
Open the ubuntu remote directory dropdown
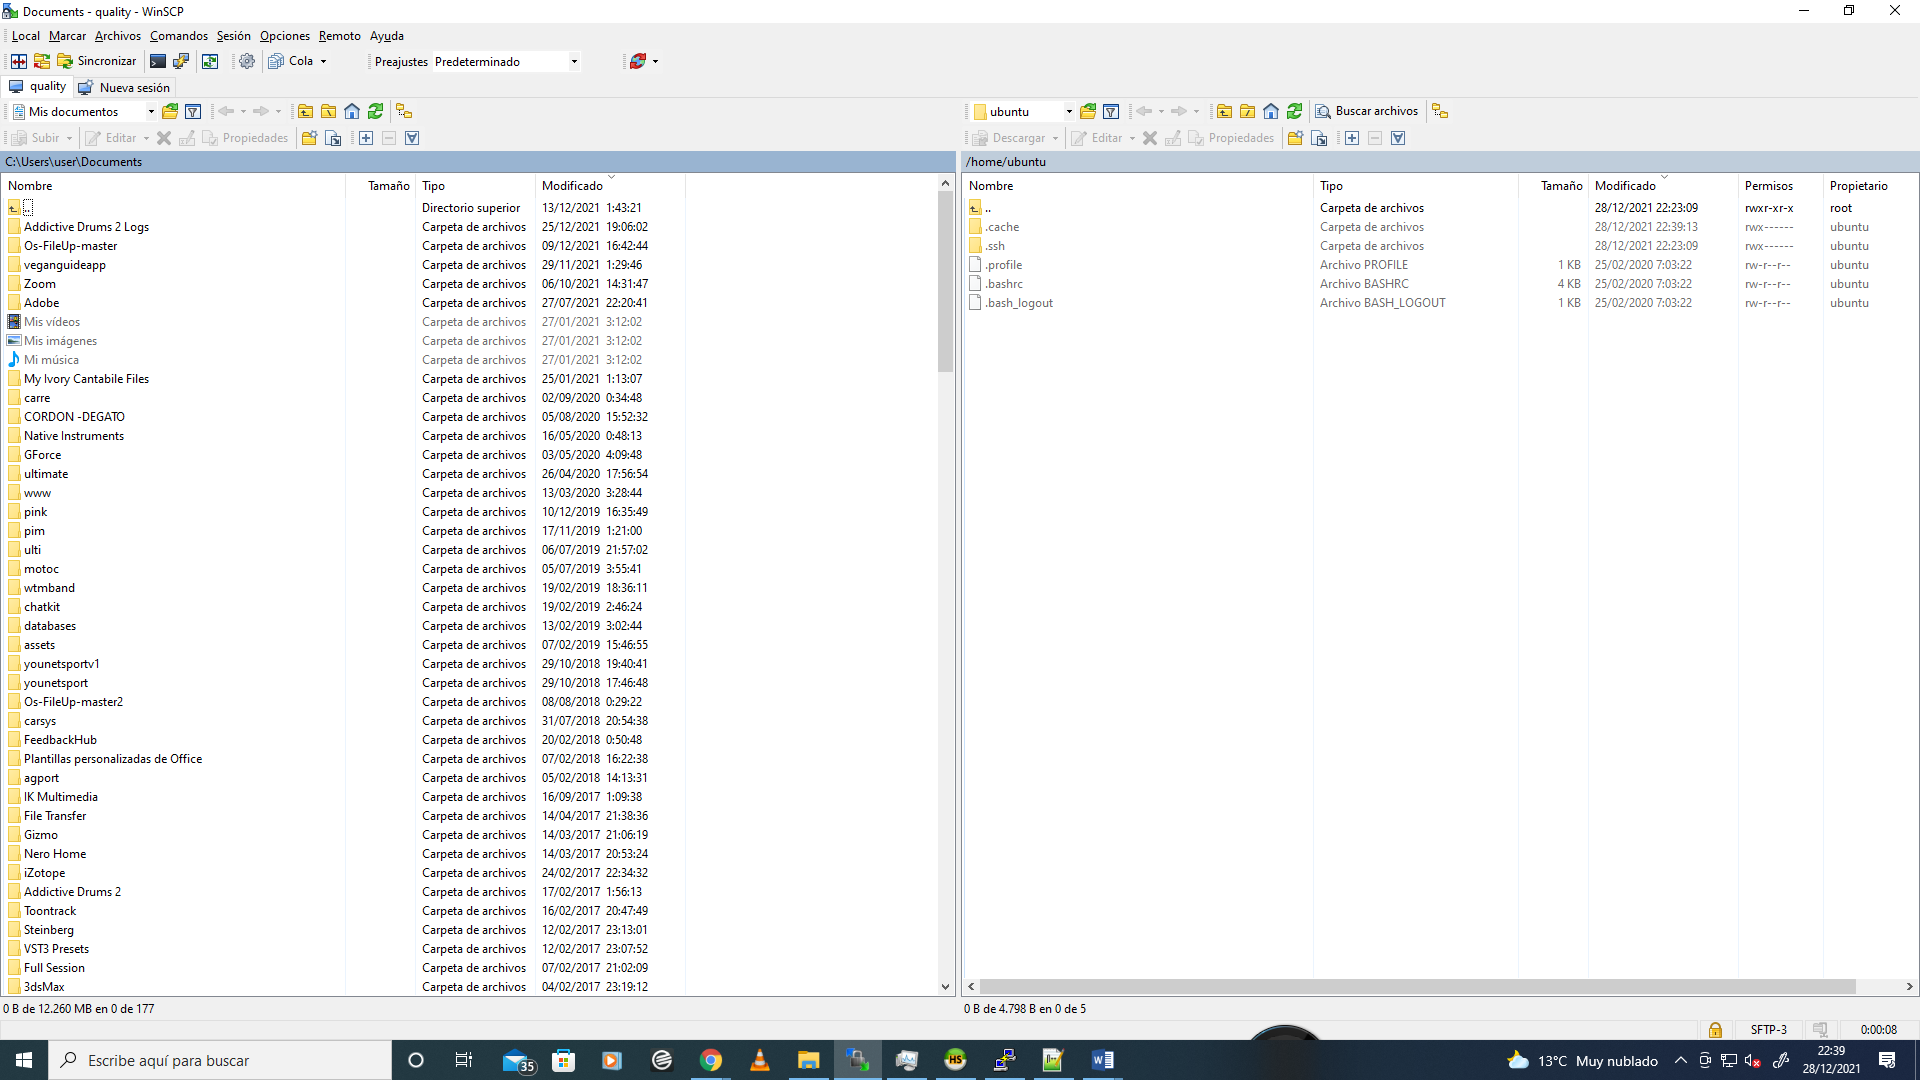1068,112
